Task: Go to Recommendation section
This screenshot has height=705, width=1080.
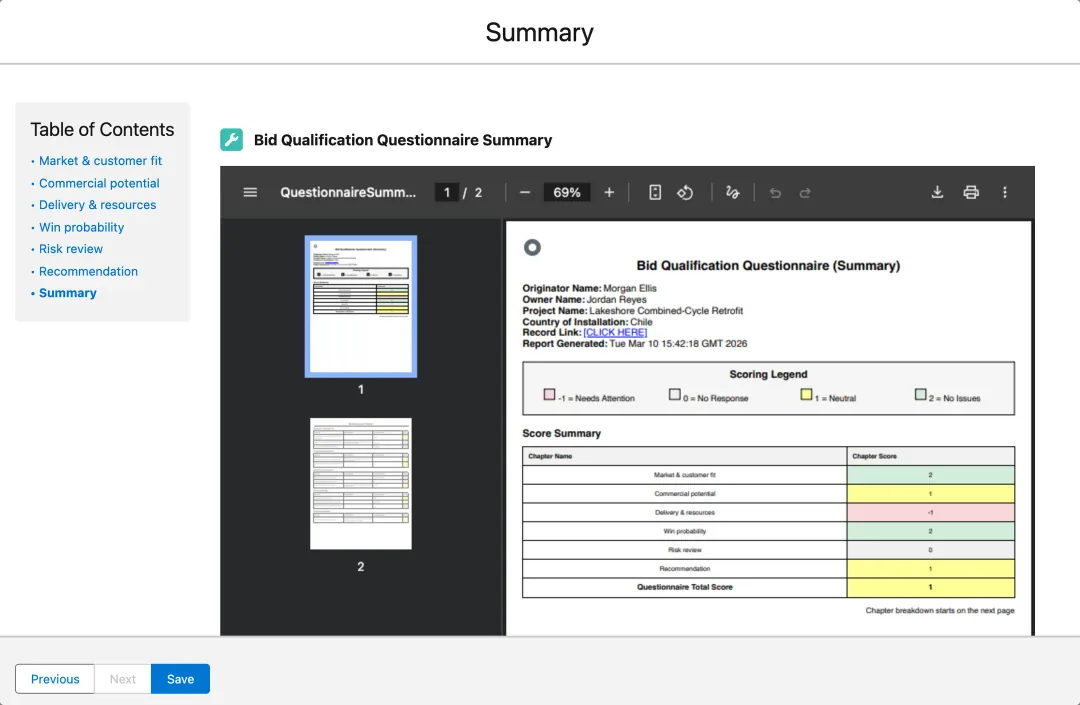Action: 88,271
